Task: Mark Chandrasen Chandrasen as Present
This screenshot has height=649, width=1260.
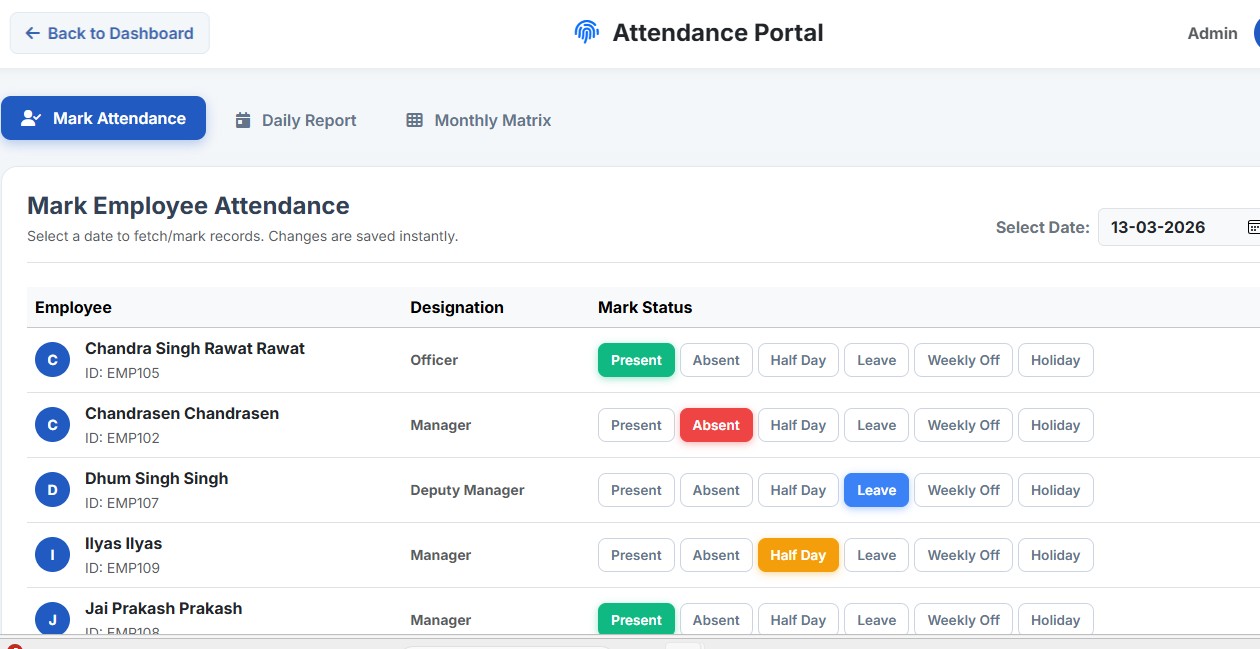Action: 636,424
